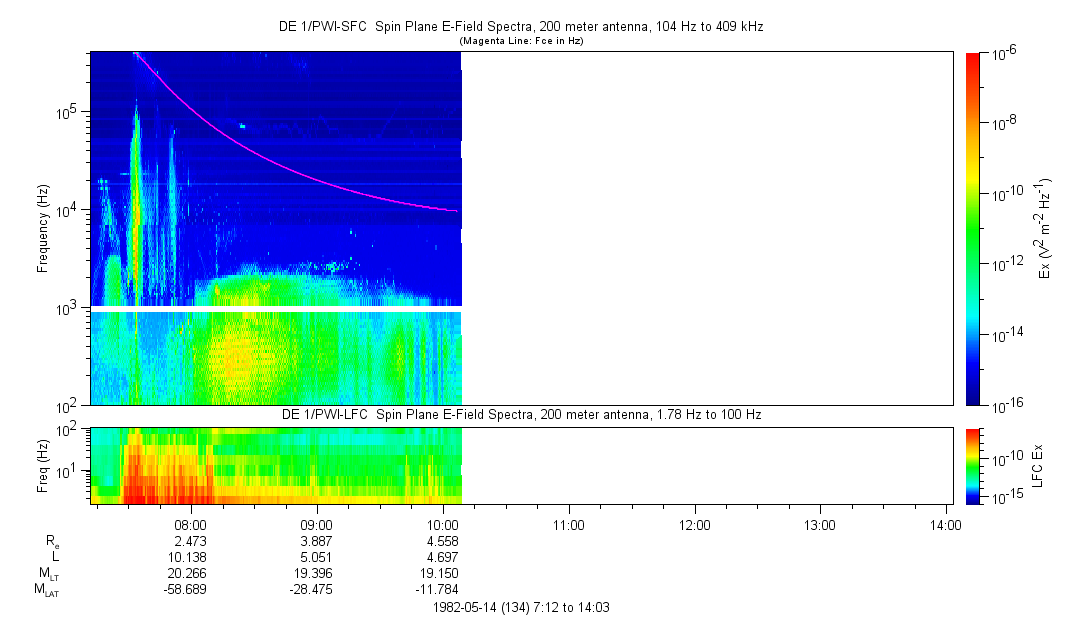The height and width of the screenshot is (620, 1083).
Task: Click the magenta Fce curve in the spectrogram
Action: 300,166
